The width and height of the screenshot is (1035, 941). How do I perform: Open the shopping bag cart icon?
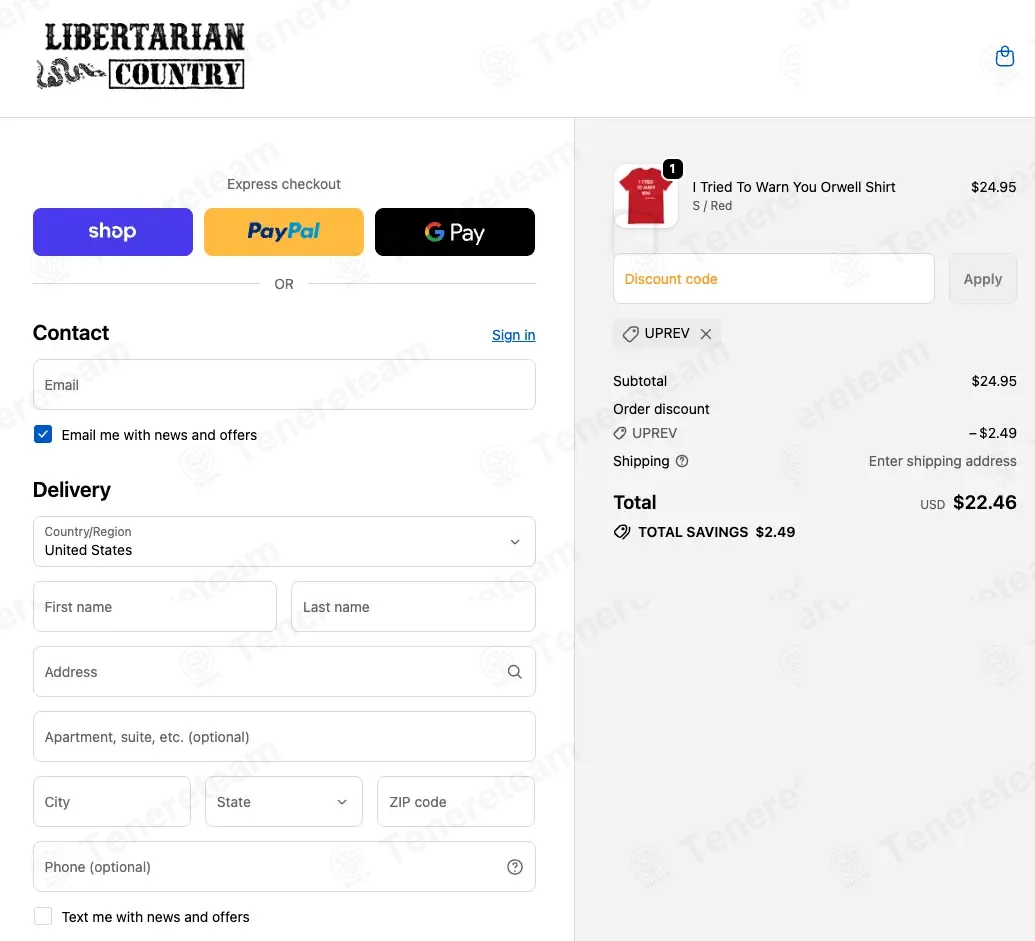1004,57
